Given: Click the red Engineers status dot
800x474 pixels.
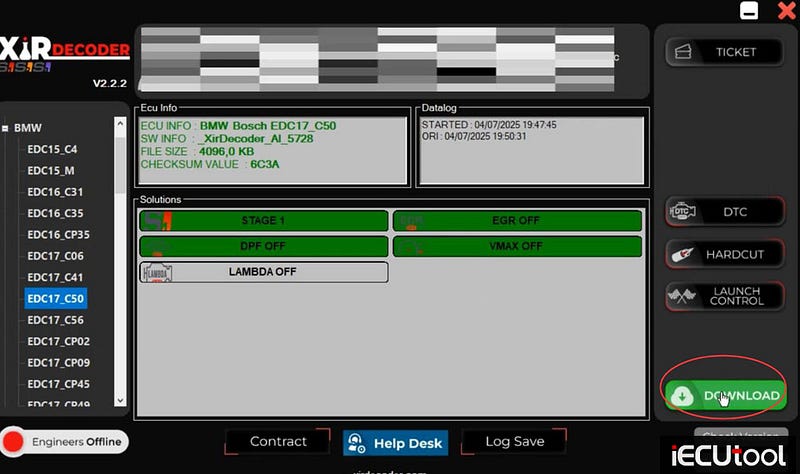Looking at the screenshot, I should tap(13, 442).
